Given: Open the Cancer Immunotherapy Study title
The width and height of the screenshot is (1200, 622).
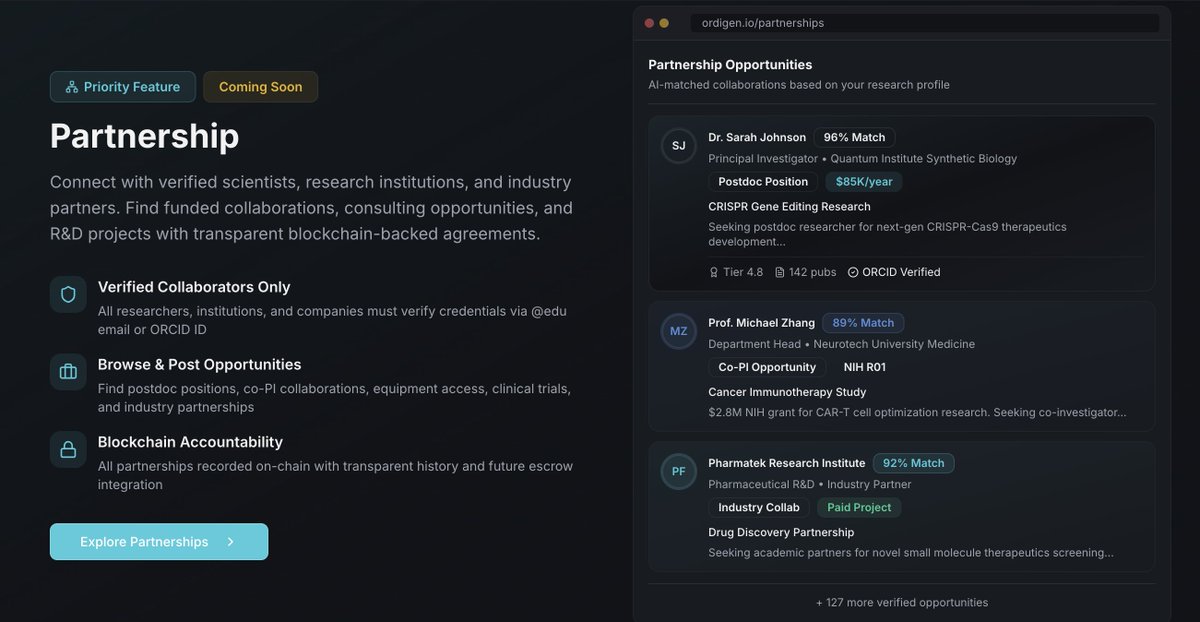Looking at the screenshot, I should (x=787, y=392).
